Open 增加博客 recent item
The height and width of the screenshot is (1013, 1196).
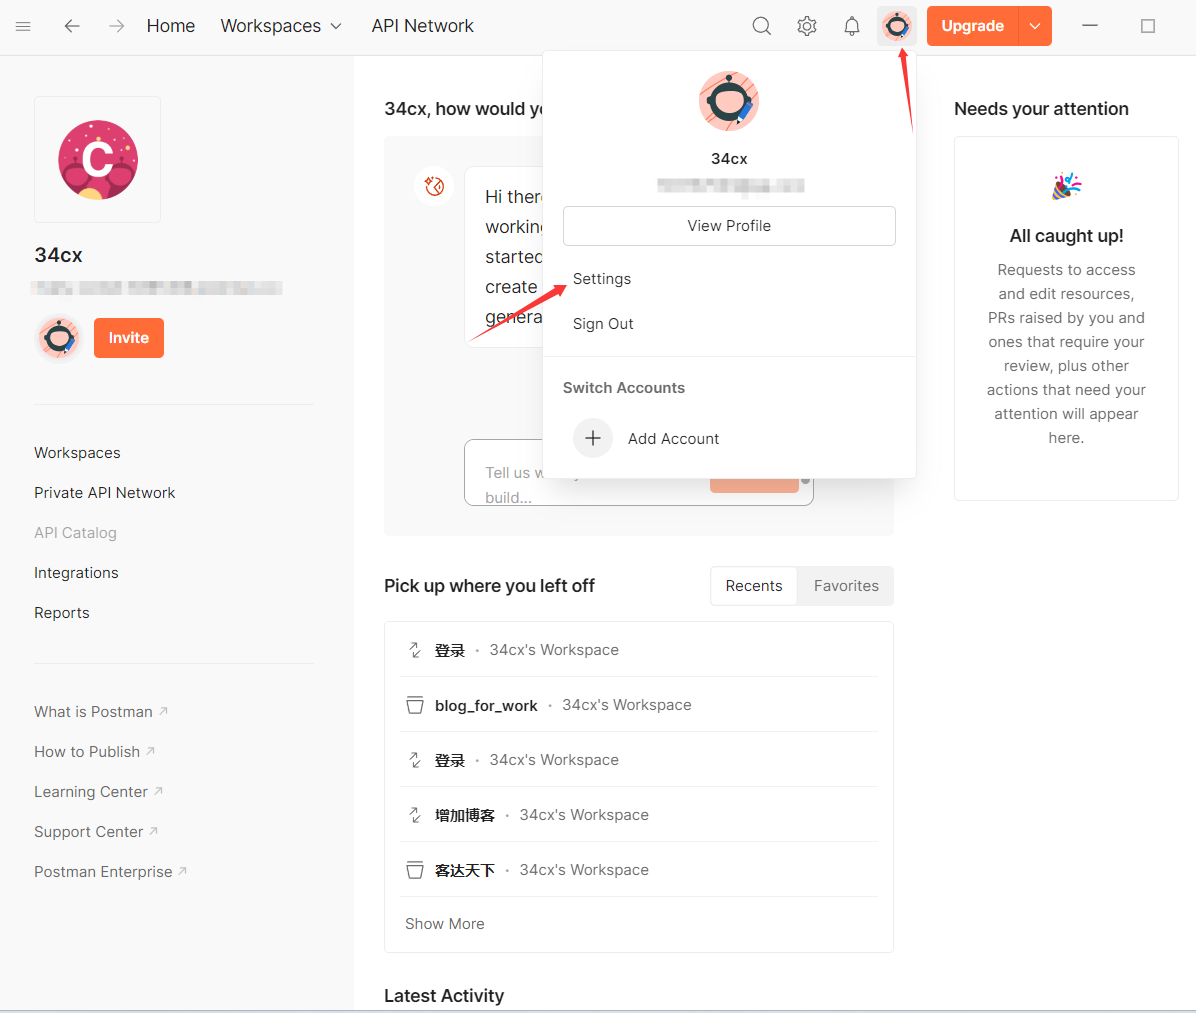point(639,815)
